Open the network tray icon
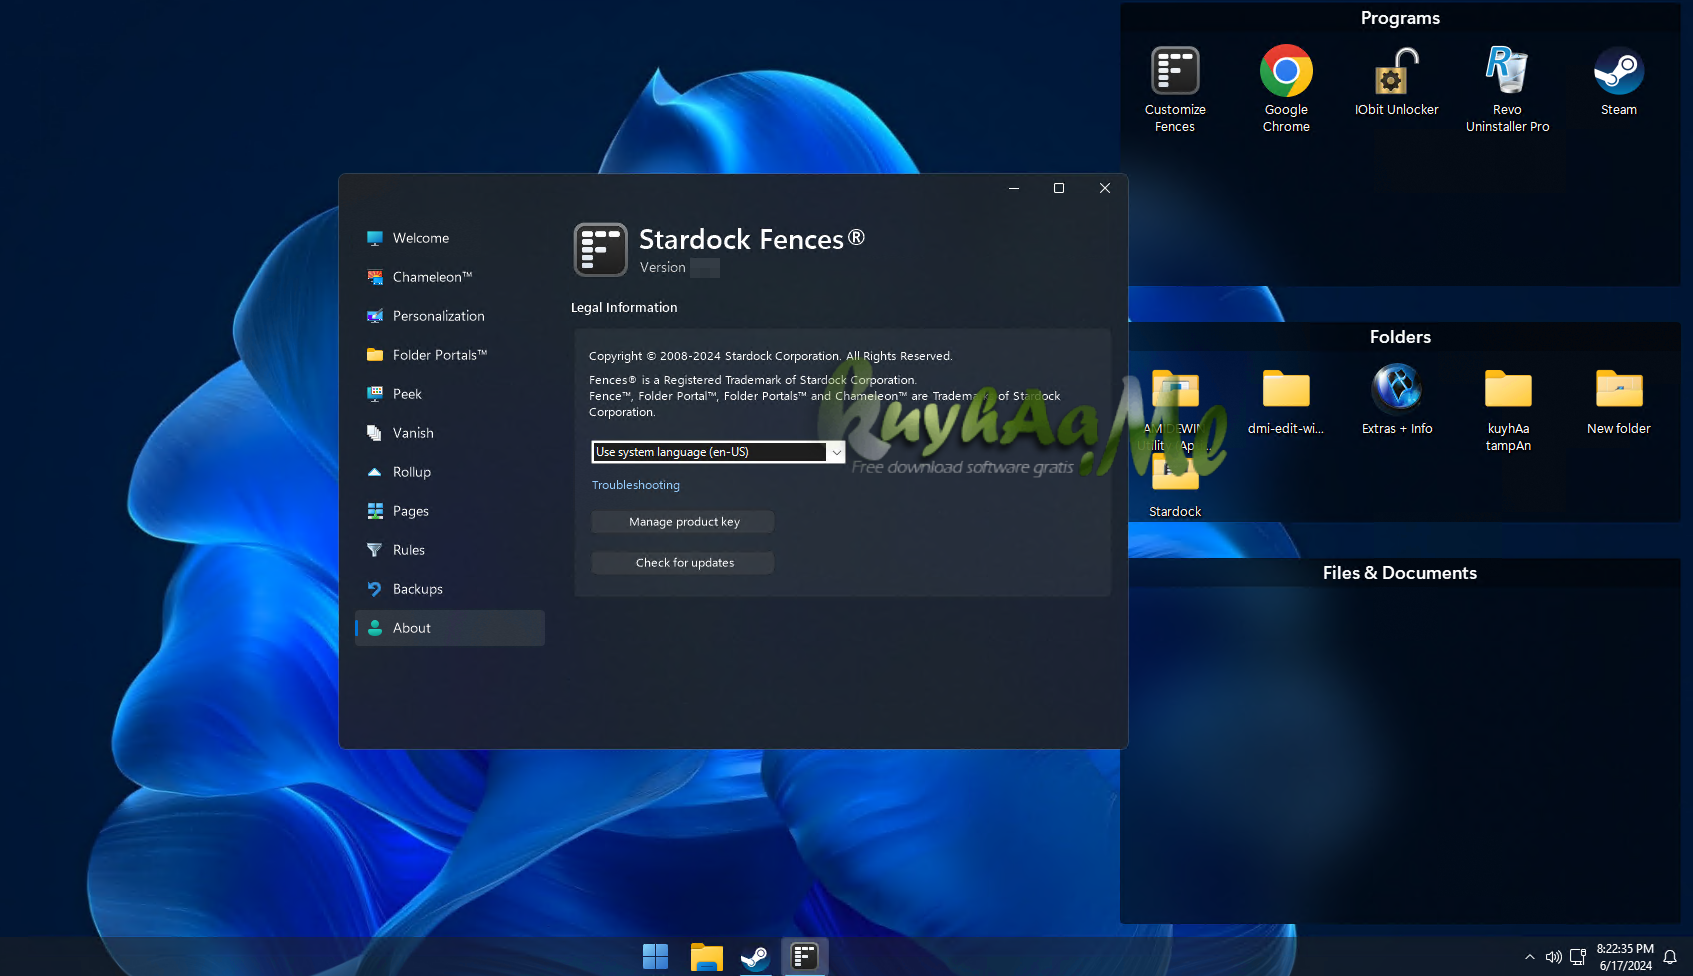Image resolution: width=1693 pixels, height=976 pixels. 1578,957
